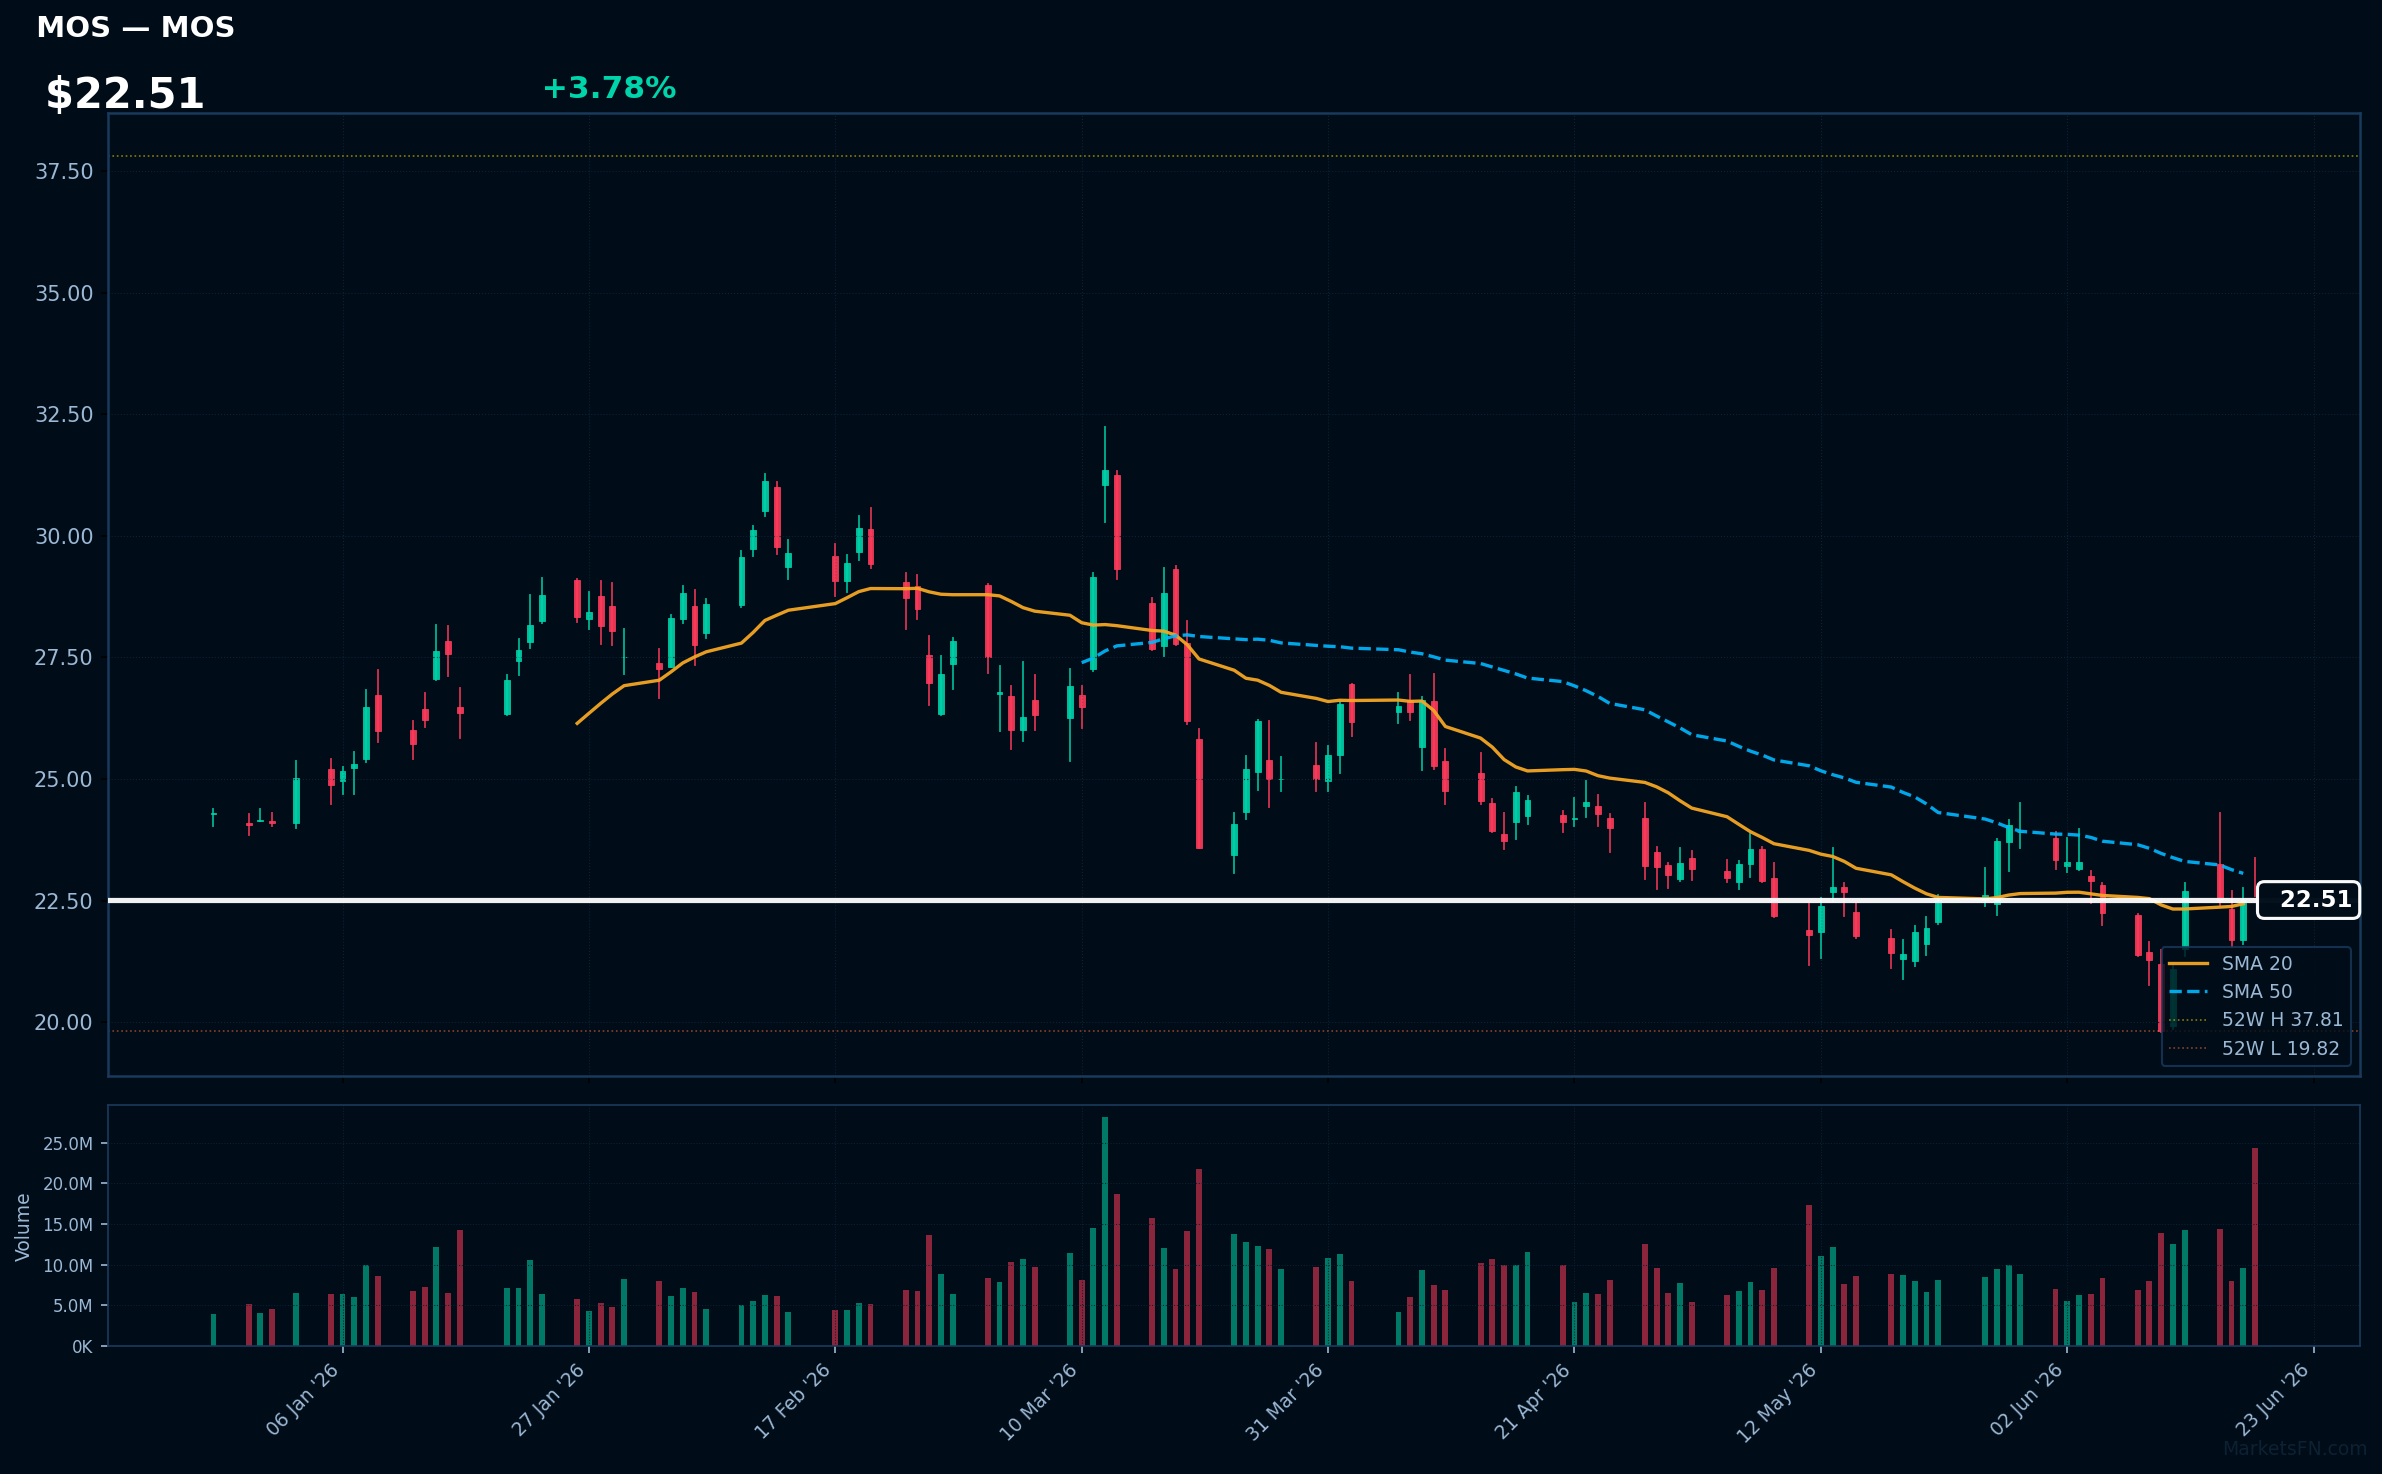Click the tallest red volume bar in June
The width and height of the screenshot is (2382, 1474).
(2255, 1247)
